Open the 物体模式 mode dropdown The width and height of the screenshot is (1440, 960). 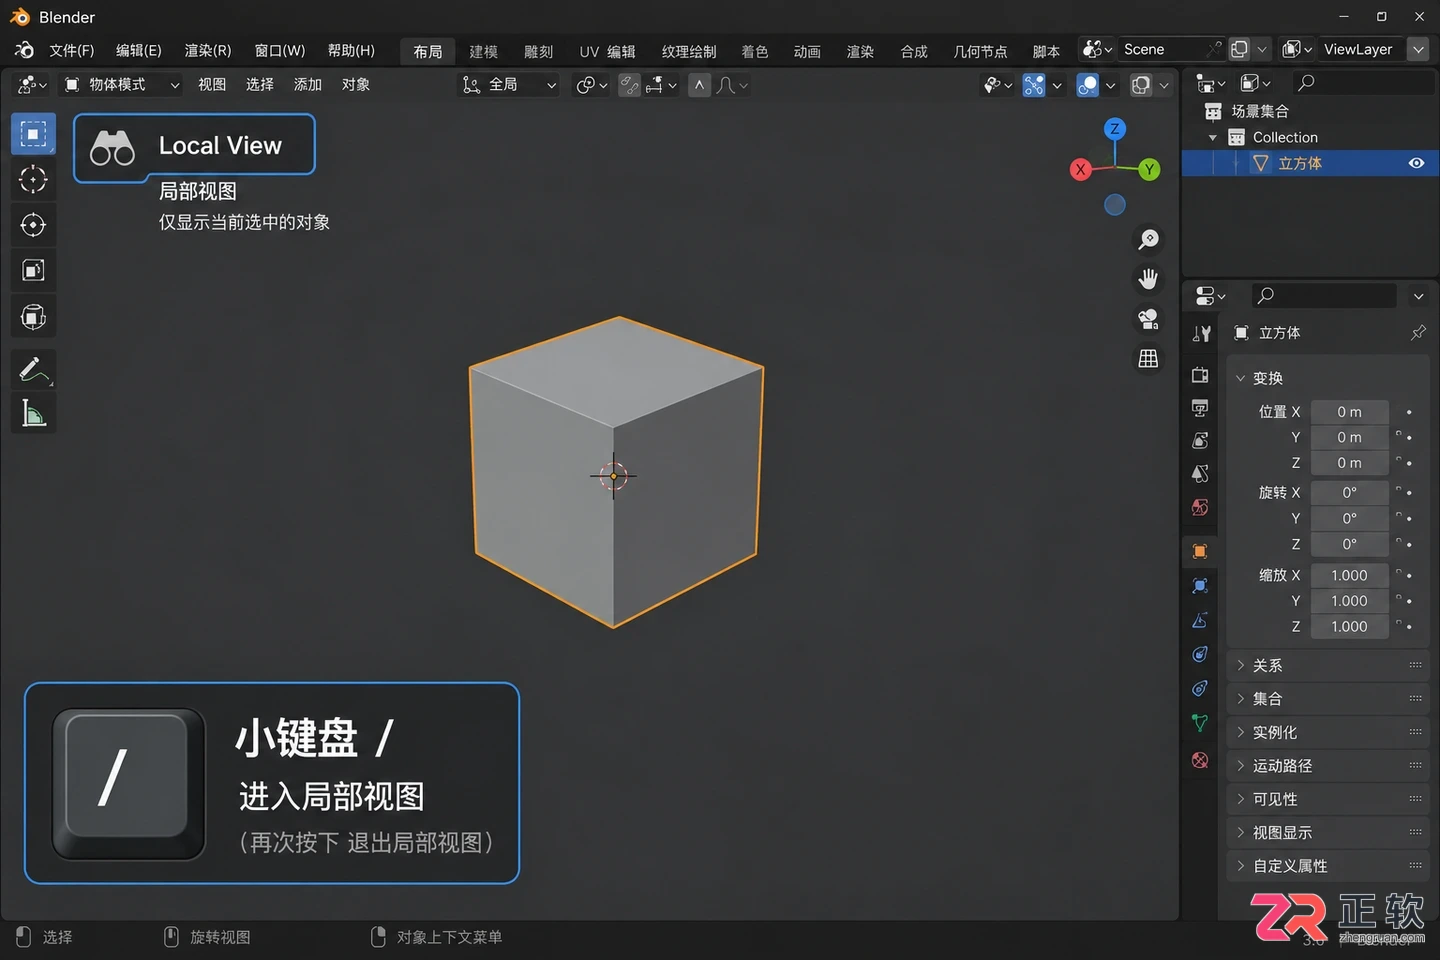121,85
